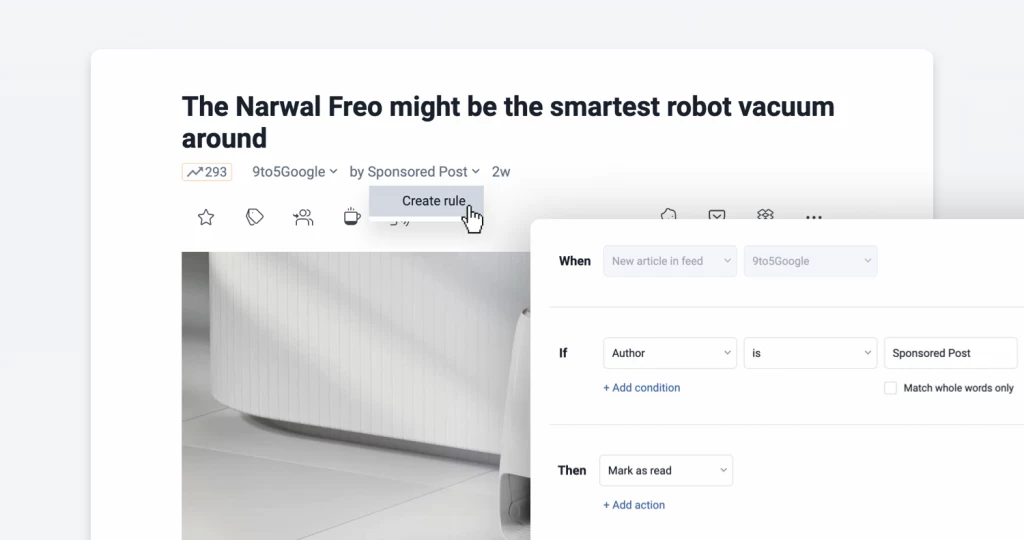
Task: Click the popularity 293 trending badge
Action: pos(207,172)
